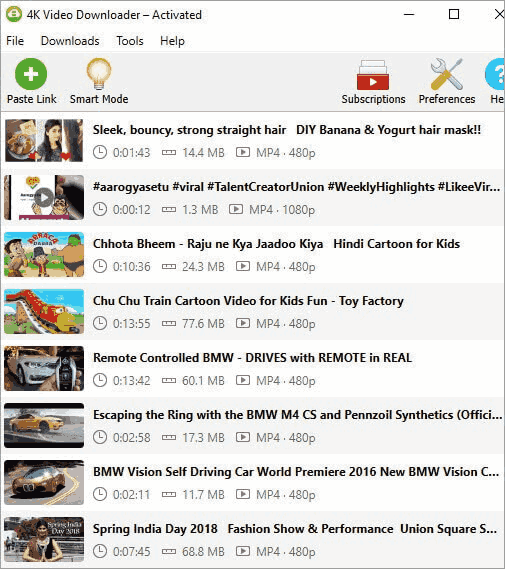Click the file size icon beside 77.6 MB

coord(169,324)
